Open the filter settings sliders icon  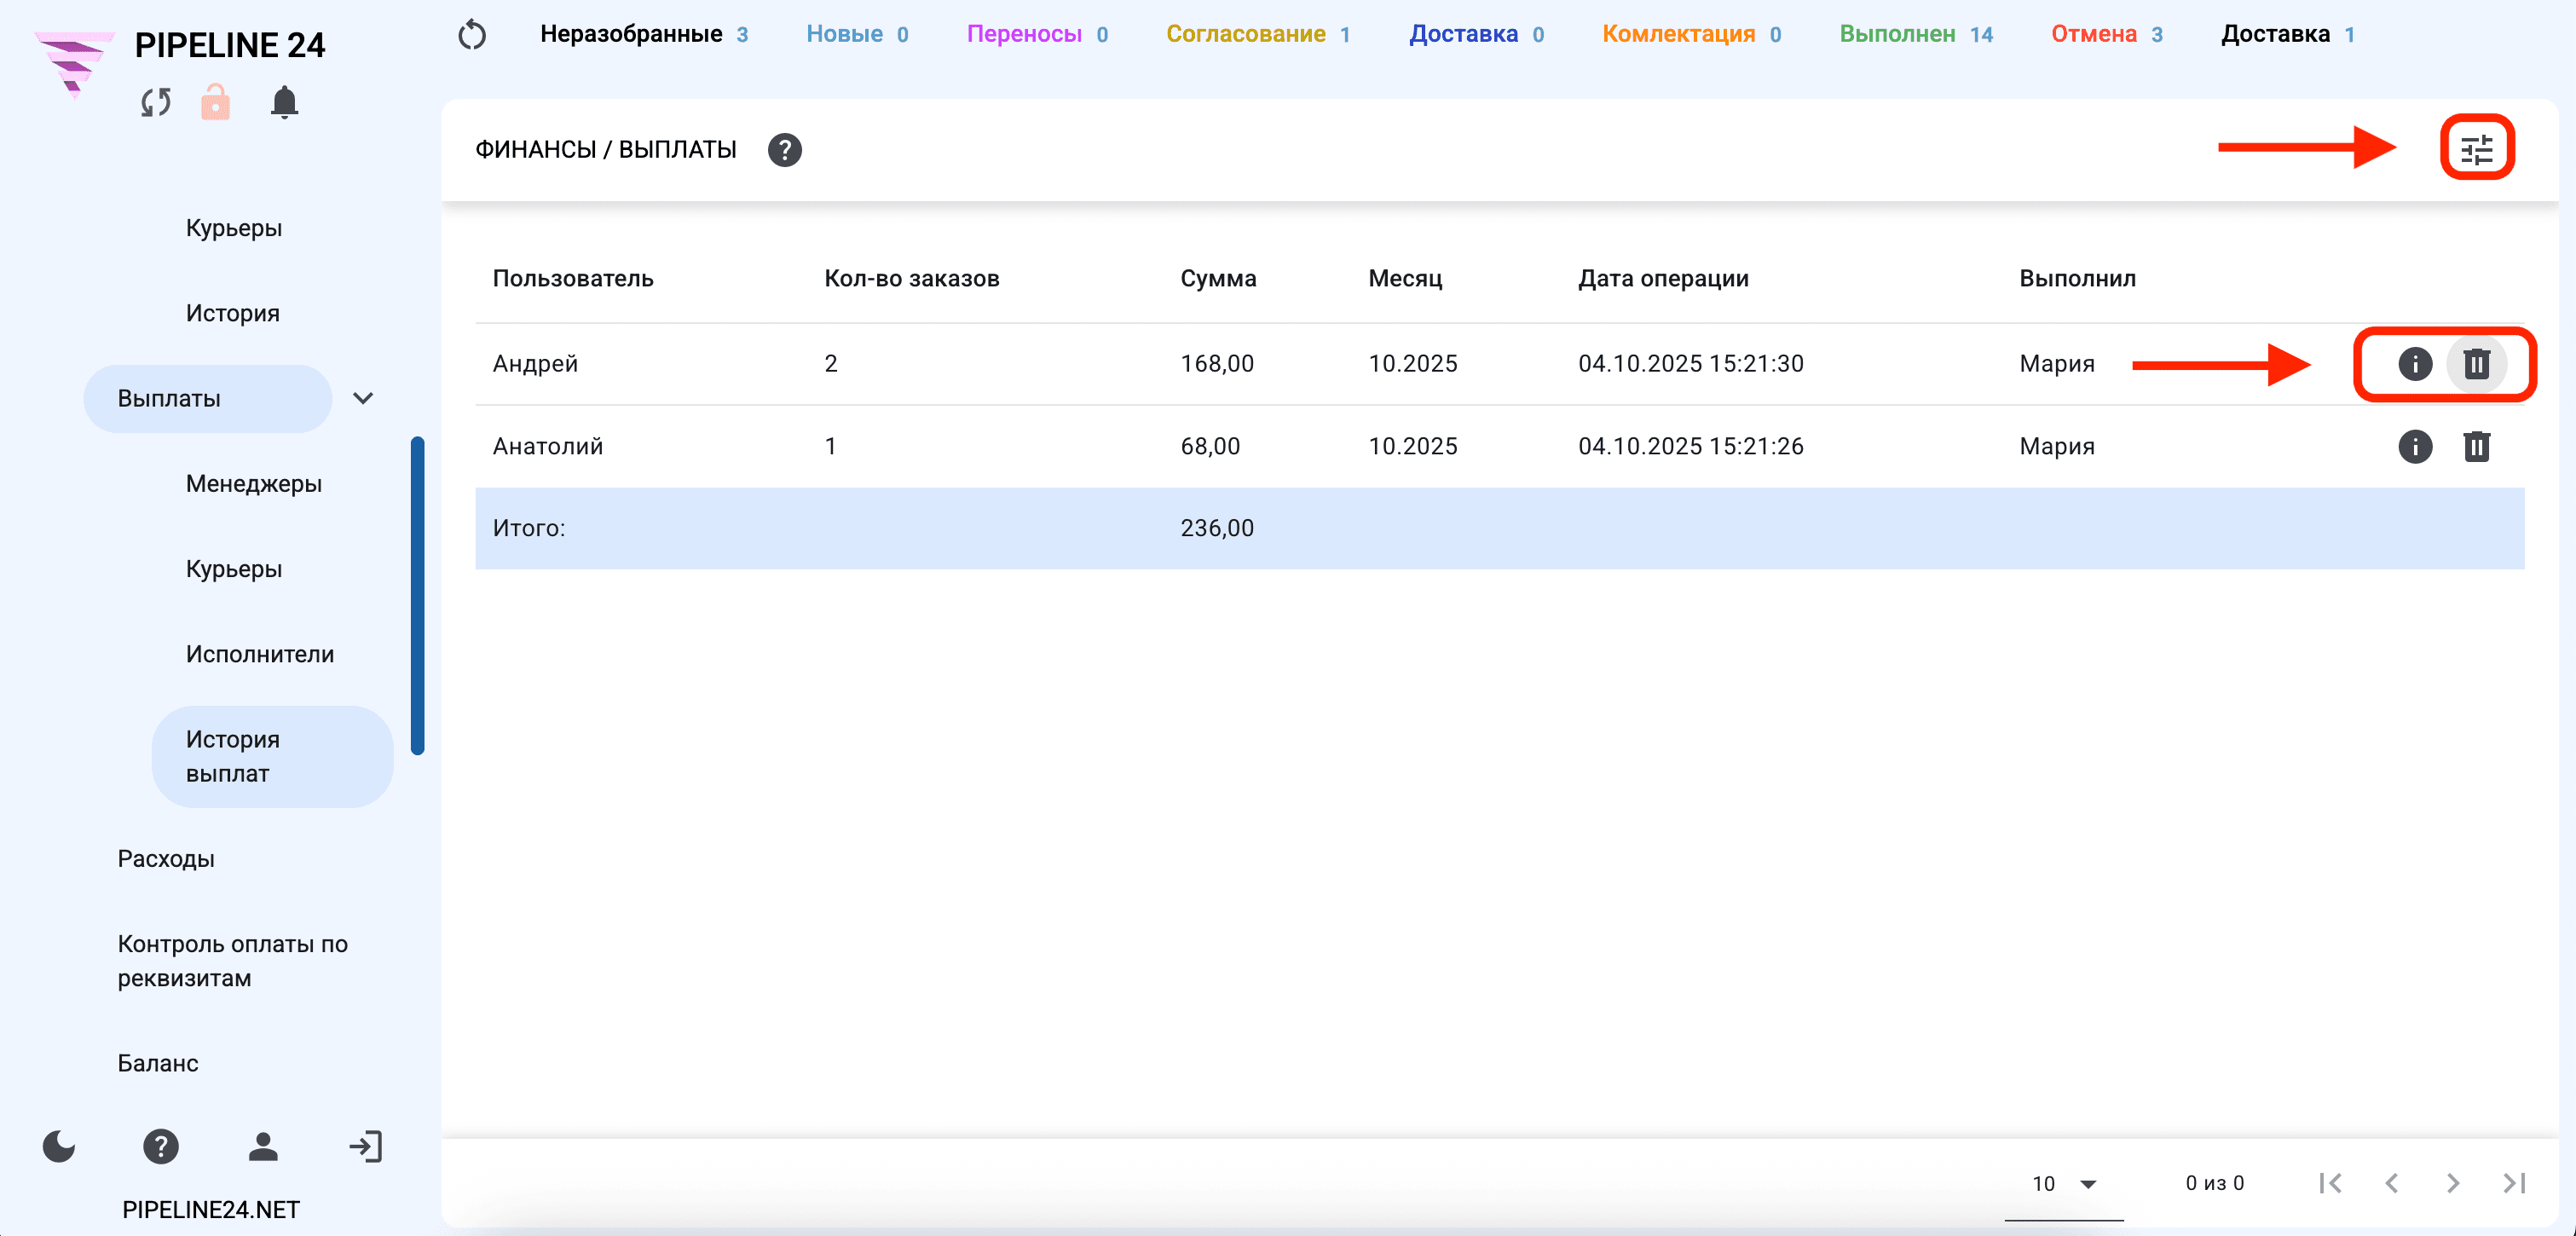(2477, 150)
